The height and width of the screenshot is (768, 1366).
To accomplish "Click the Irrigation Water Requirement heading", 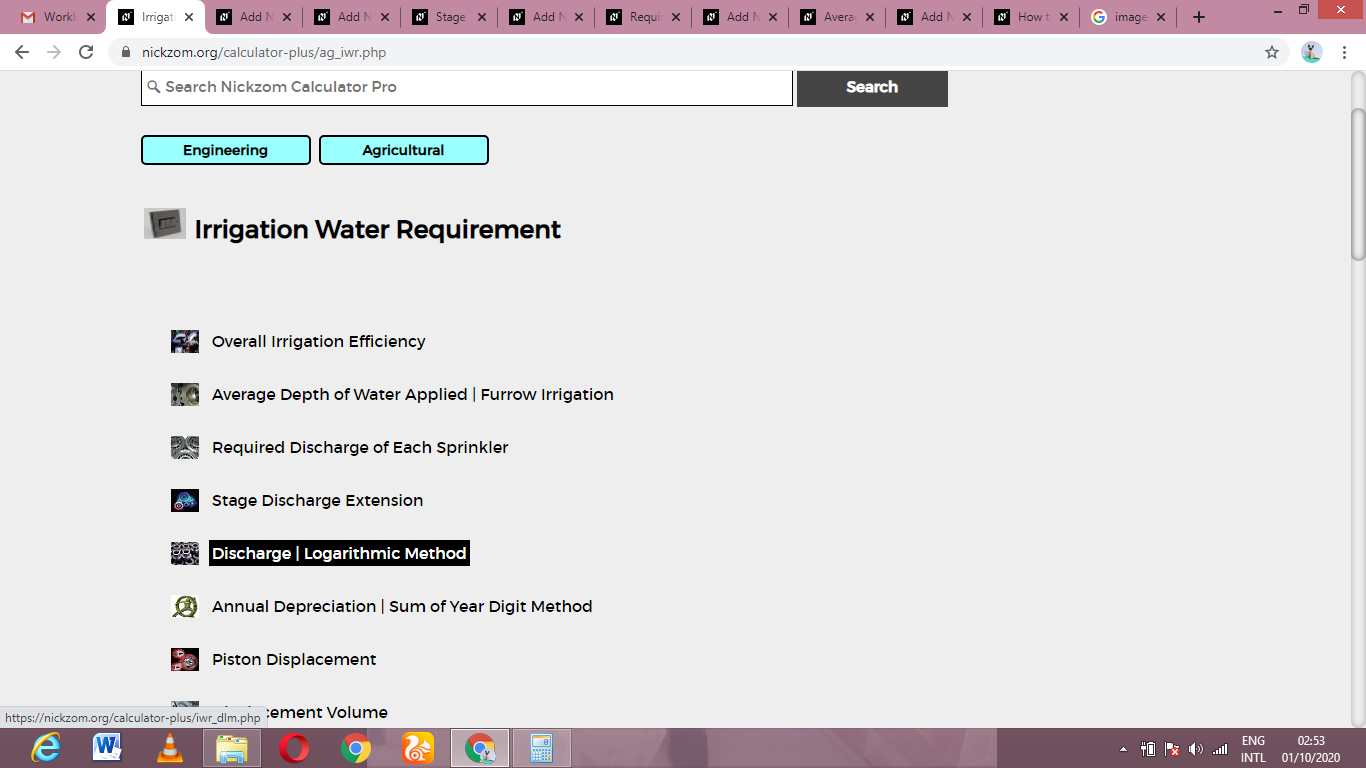I will [378, 229].
